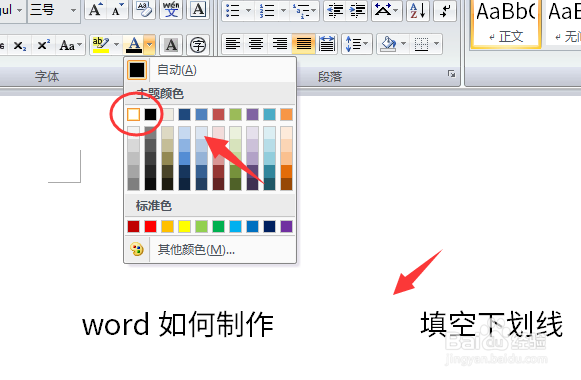This screenshot has height=380, width=581.
Task: Open the font name dropdown arrow
Action: 19,10
